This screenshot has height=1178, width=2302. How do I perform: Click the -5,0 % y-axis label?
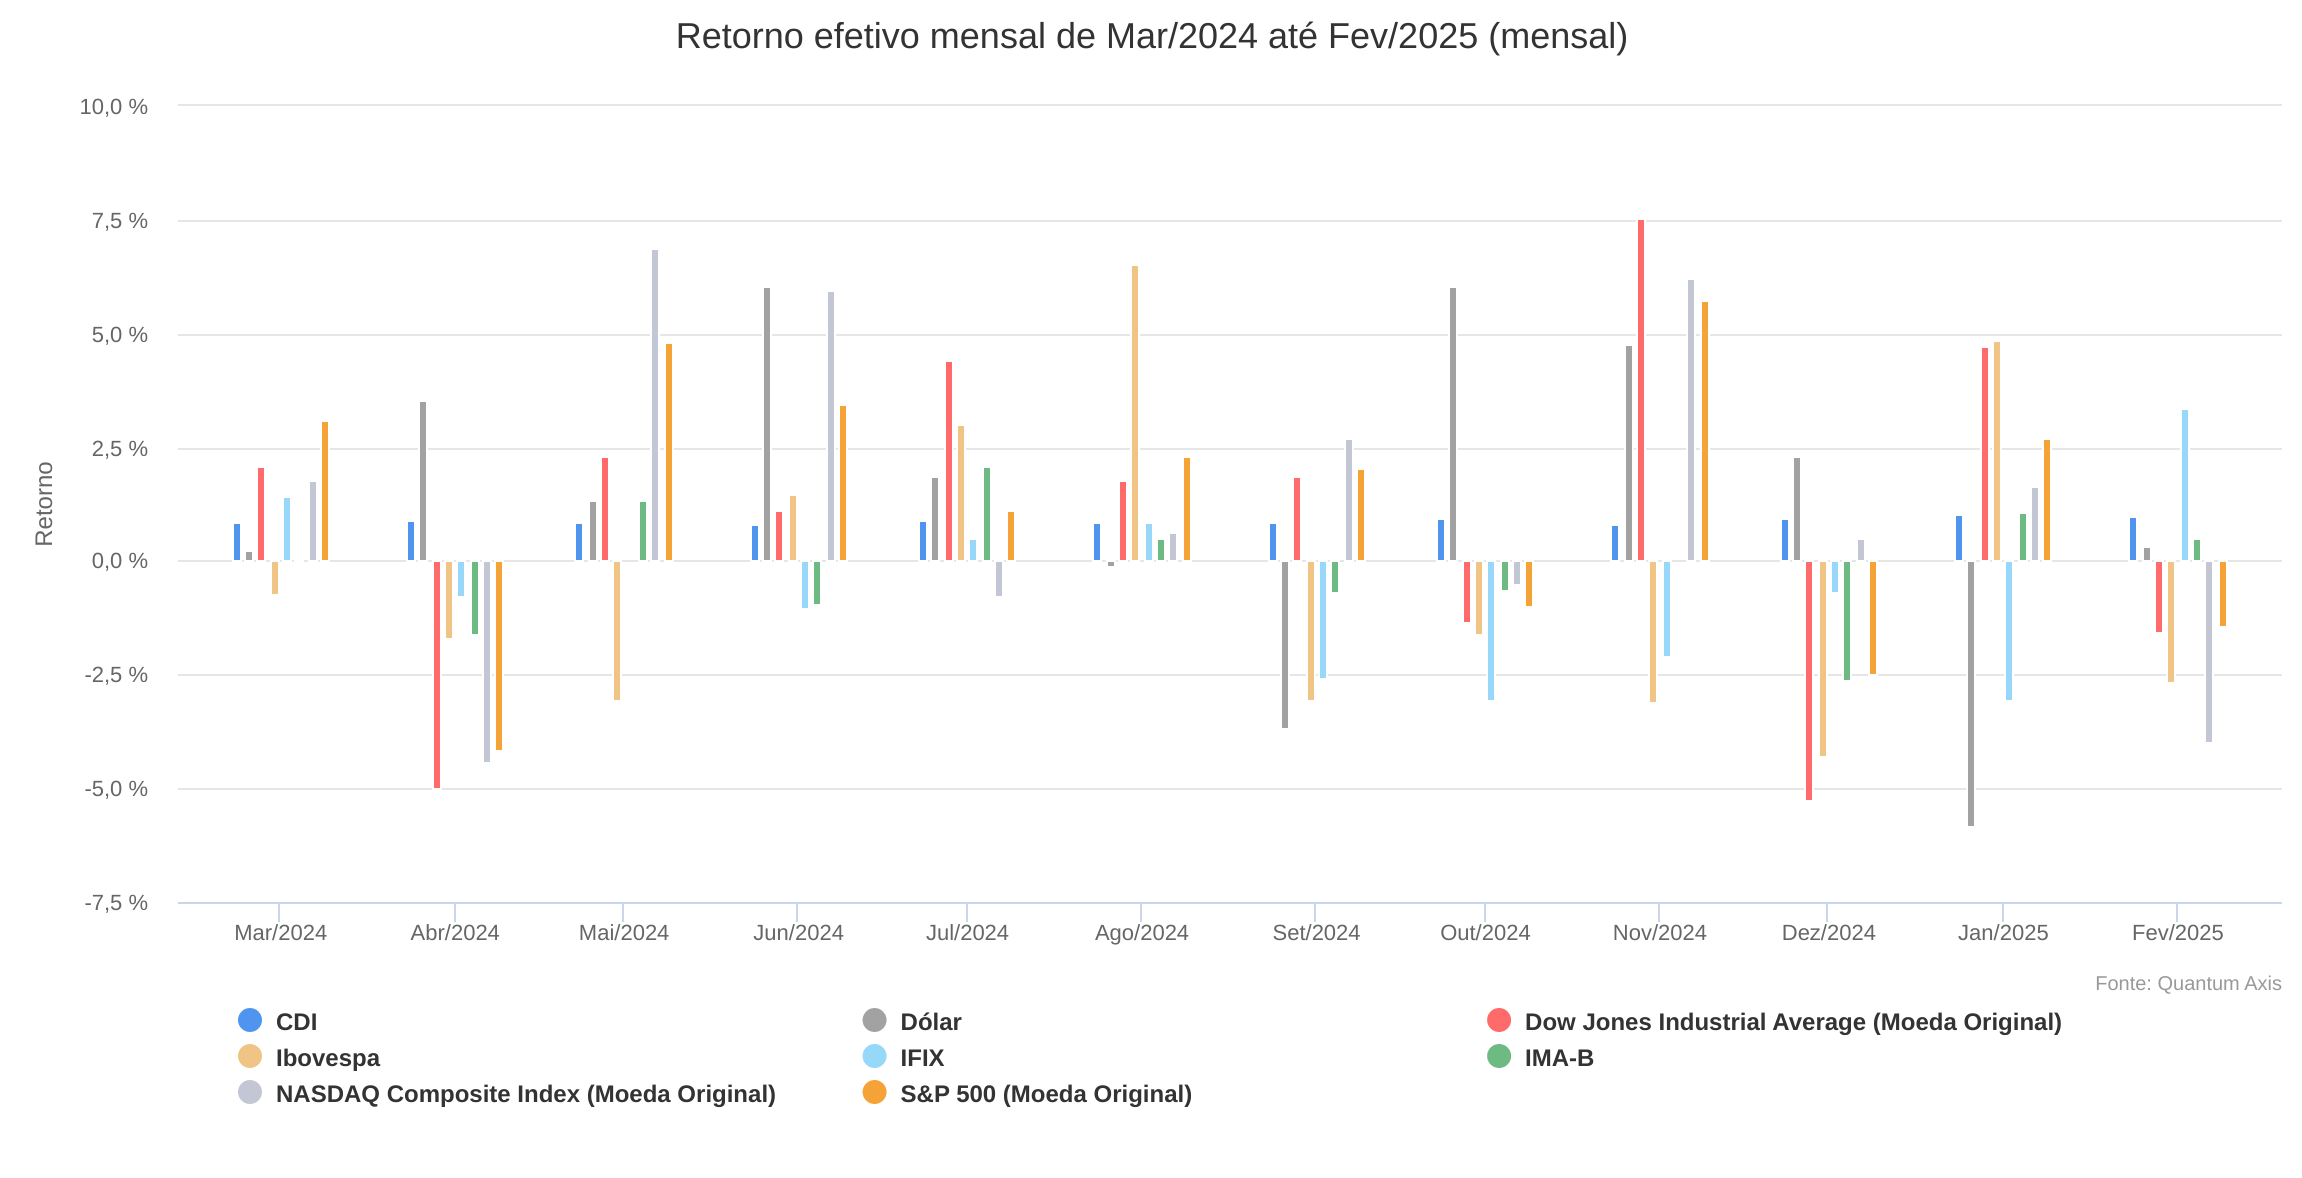(x=116, y=789)
